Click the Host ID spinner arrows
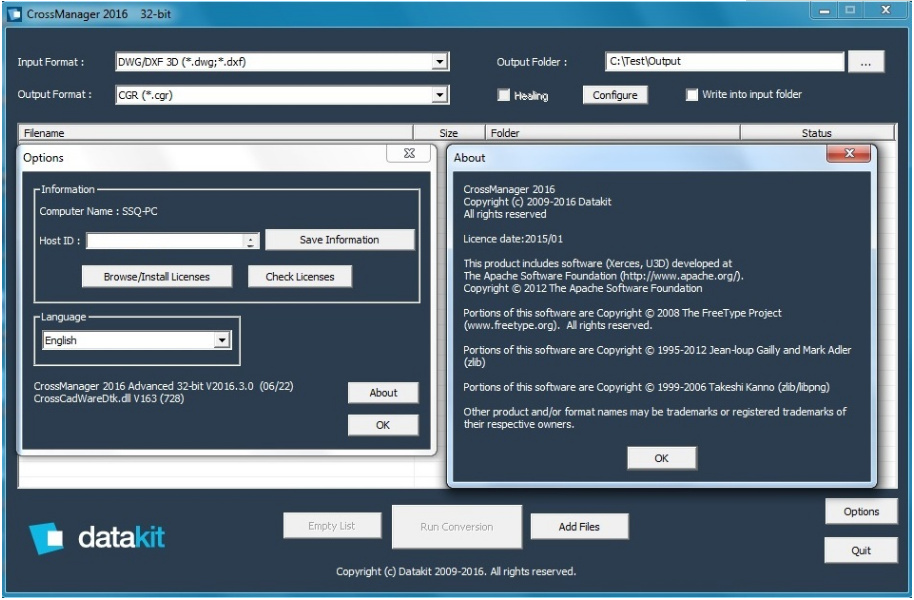Screen dimensions: 914x600 point(251,241)
